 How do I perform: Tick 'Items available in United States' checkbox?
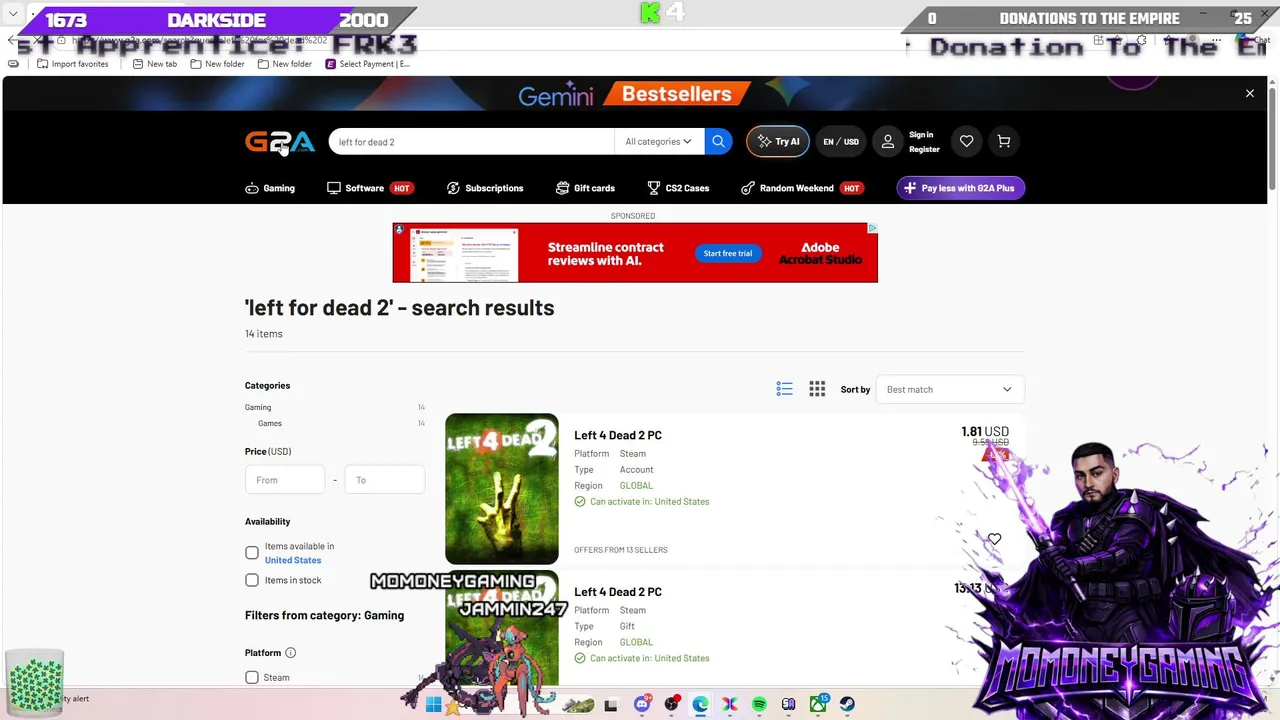(252, 553)
